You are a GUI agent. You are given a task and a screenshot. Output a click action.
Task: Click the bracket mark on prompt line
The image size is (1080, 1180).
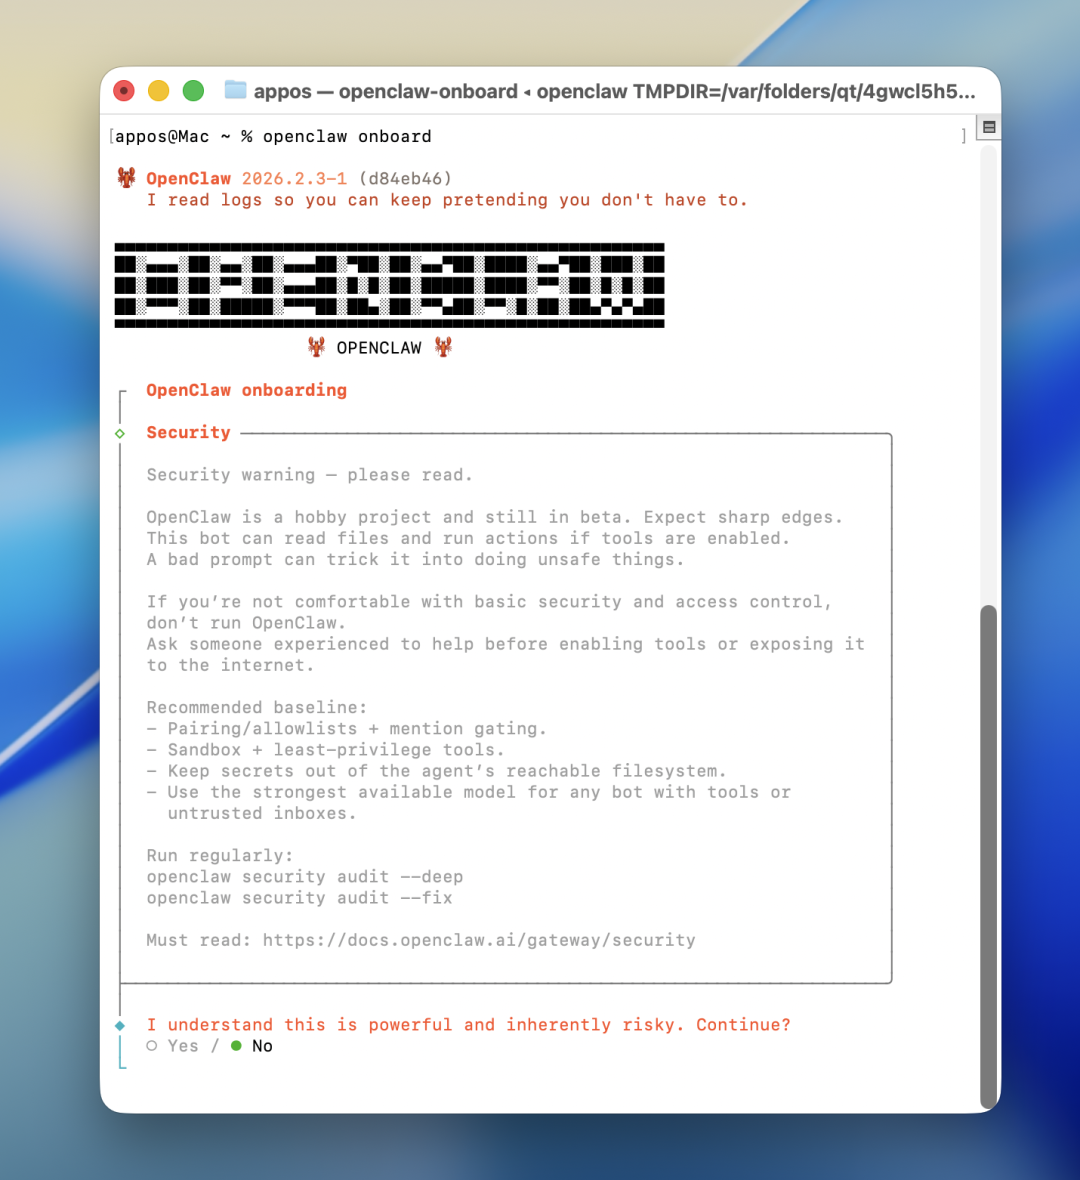point(963,136)
